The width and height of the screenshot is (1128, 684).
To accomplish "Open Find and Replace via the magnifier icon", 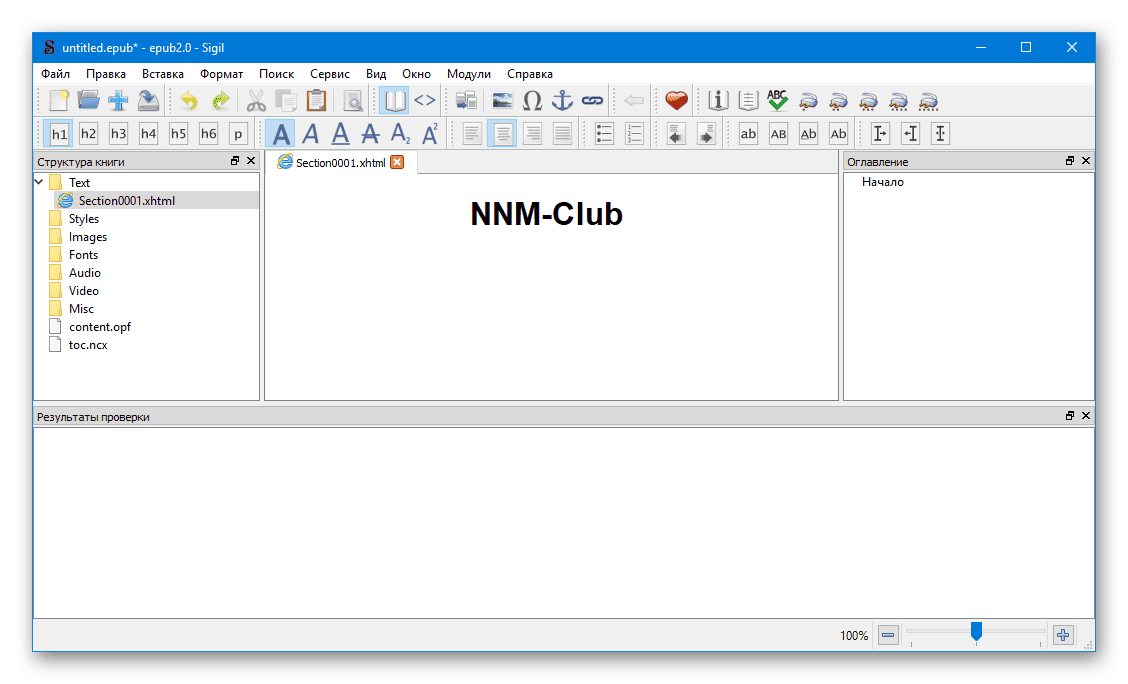I will (x=352, y=101).
